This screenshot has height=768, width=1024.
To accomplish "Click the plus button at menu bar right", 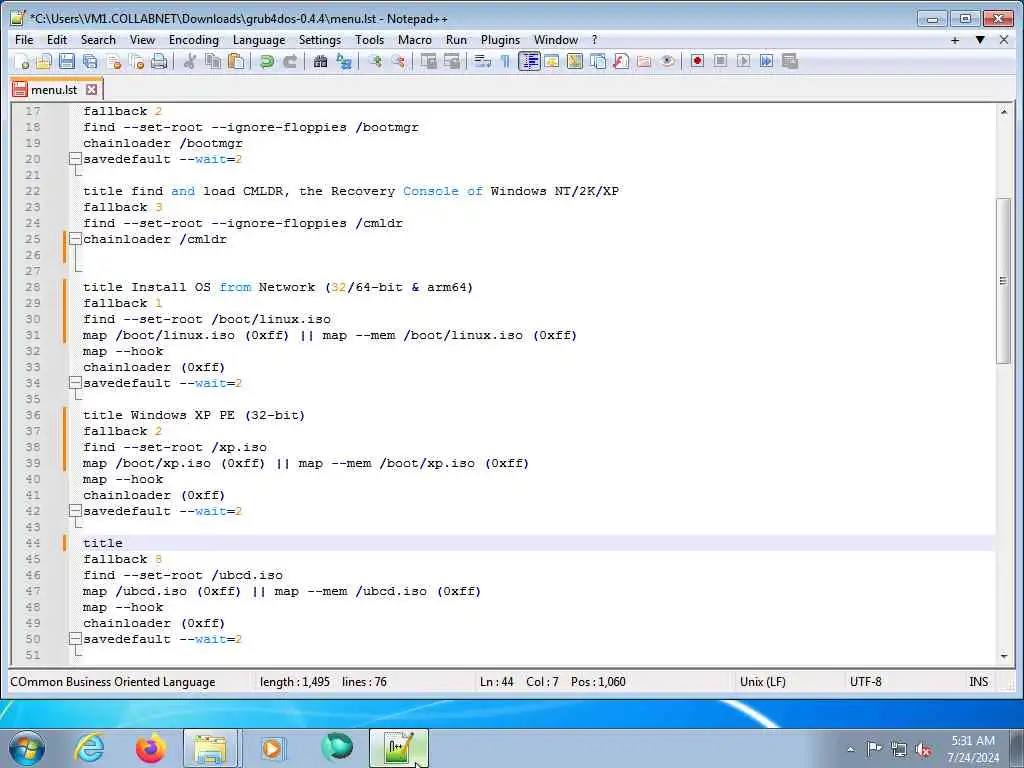I will [955, 40].
